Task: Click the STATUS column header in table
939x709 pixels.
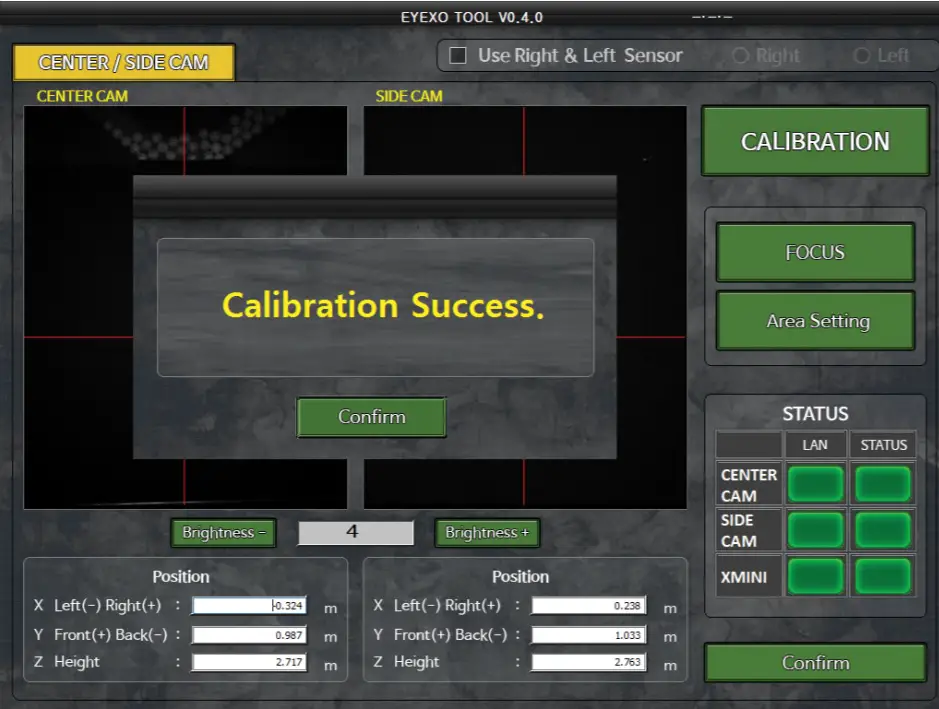Action: coord(883,445)
